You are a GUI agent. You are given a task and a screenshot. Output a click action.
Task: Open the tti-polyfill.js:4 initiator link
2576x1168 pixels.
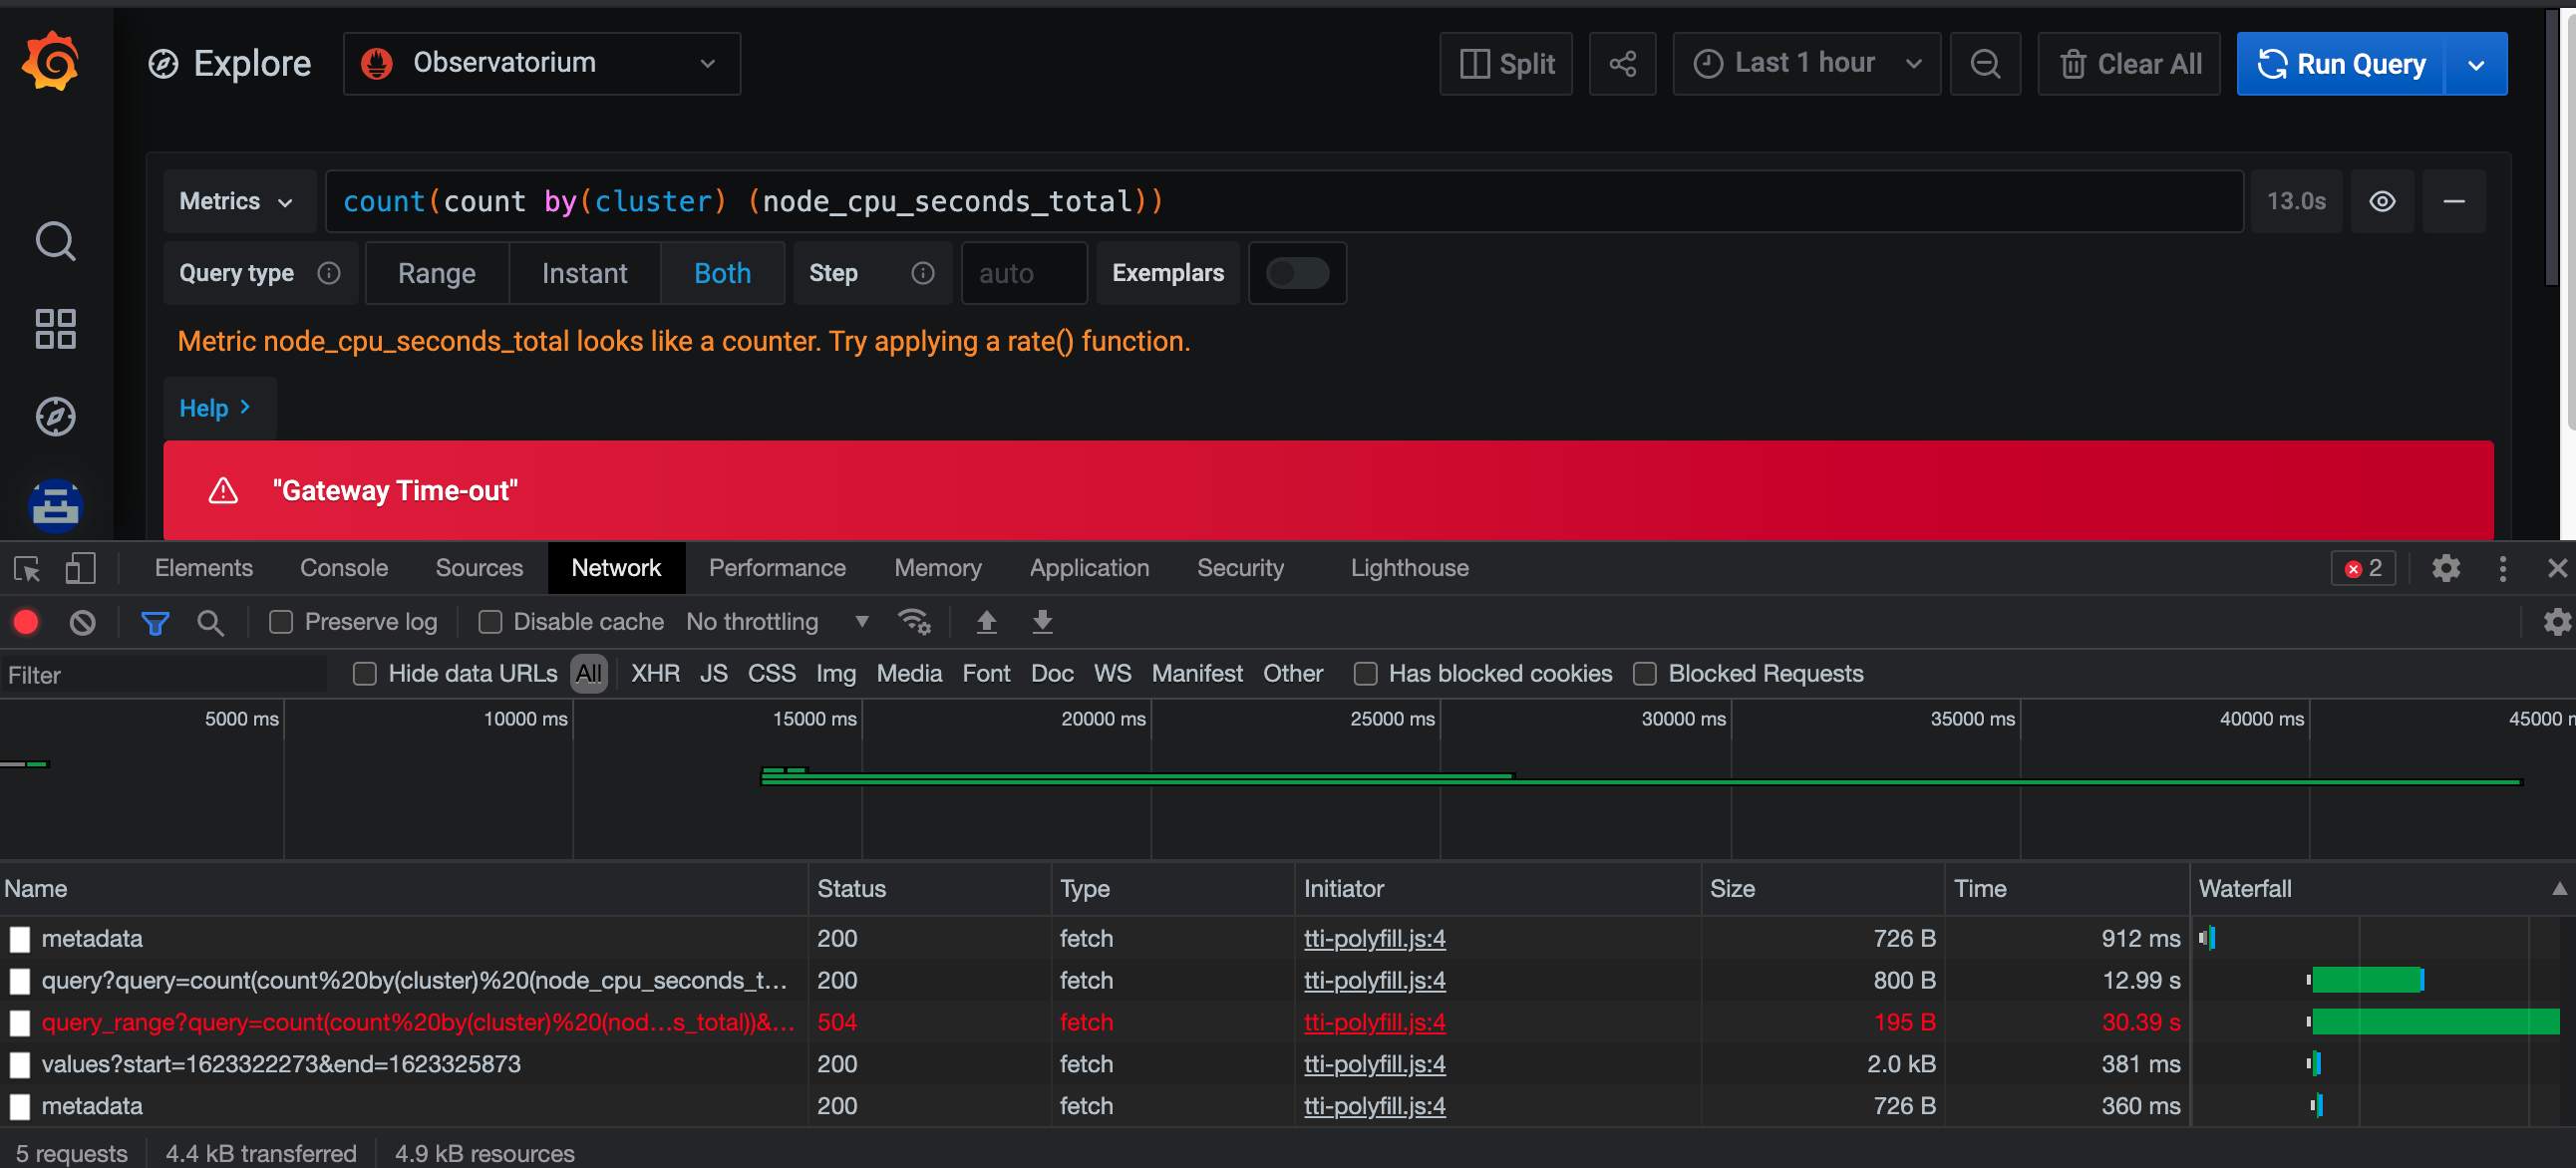[x=1374, y=938]
